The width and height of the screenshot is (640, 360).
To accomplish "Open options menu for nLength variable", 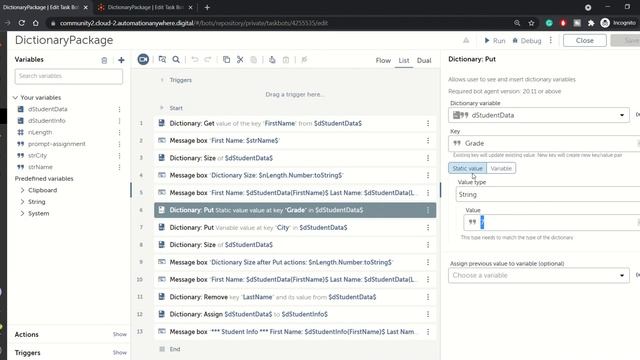I will [x=119, y=133].
